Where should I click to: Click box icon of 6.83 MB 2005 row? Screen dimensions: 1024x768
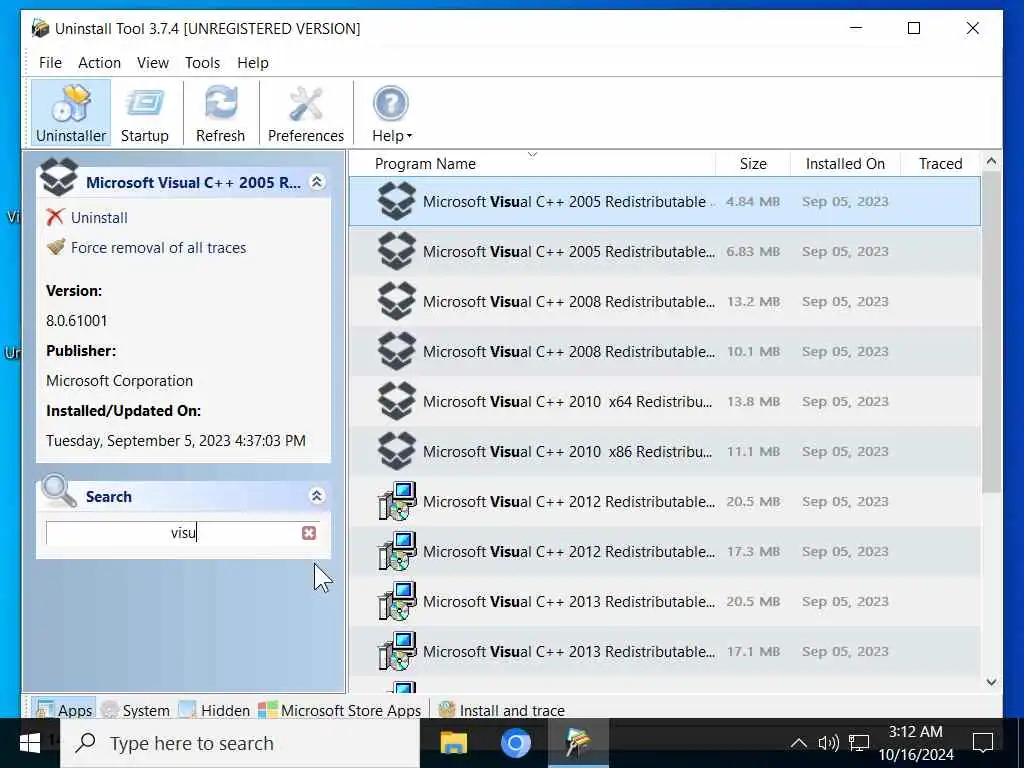click(396, 251)
